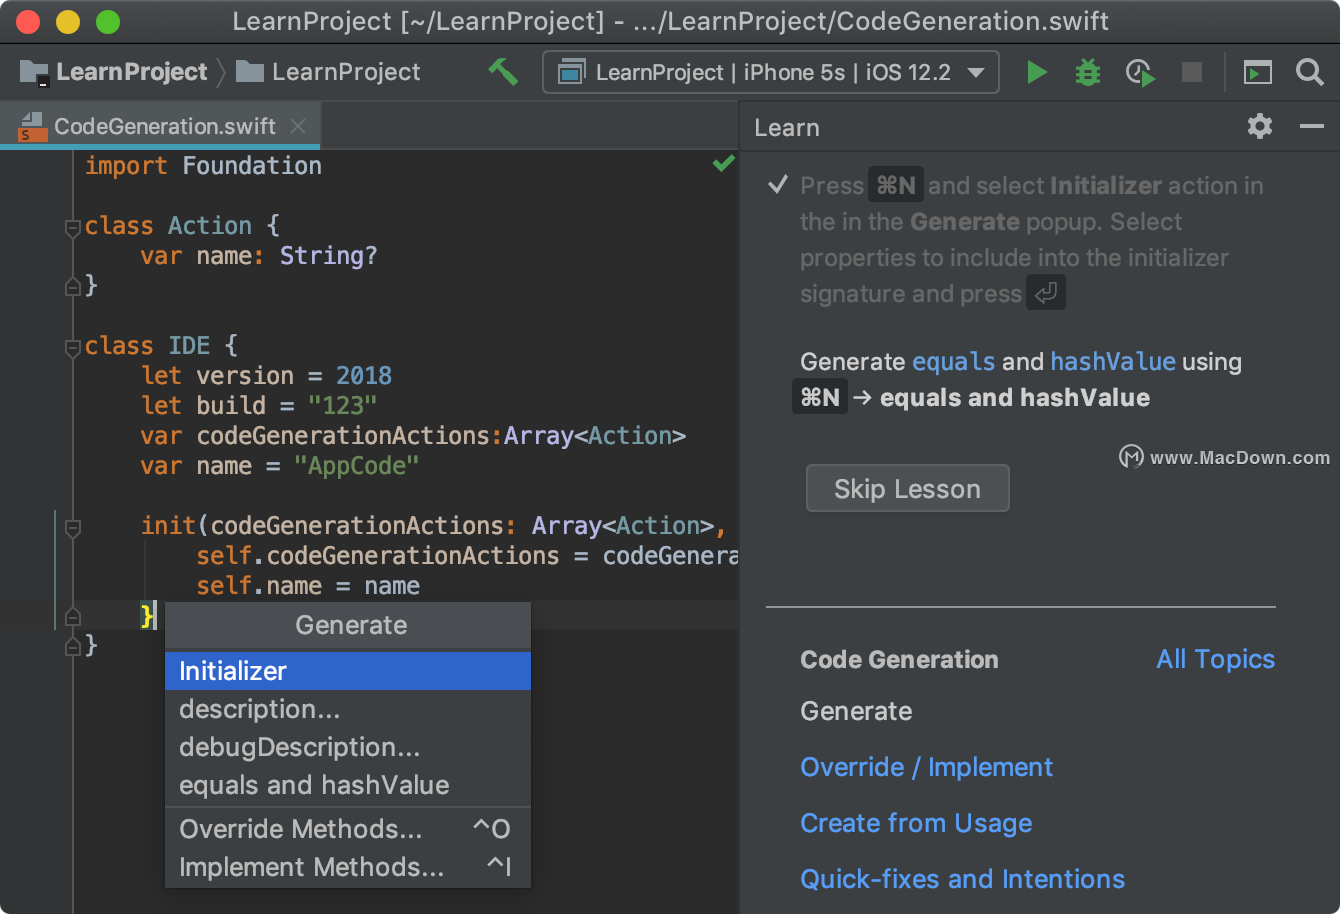Screen dimensions: 1340x914
Task: Choose Implement Methods... entry
Action: 348,867
